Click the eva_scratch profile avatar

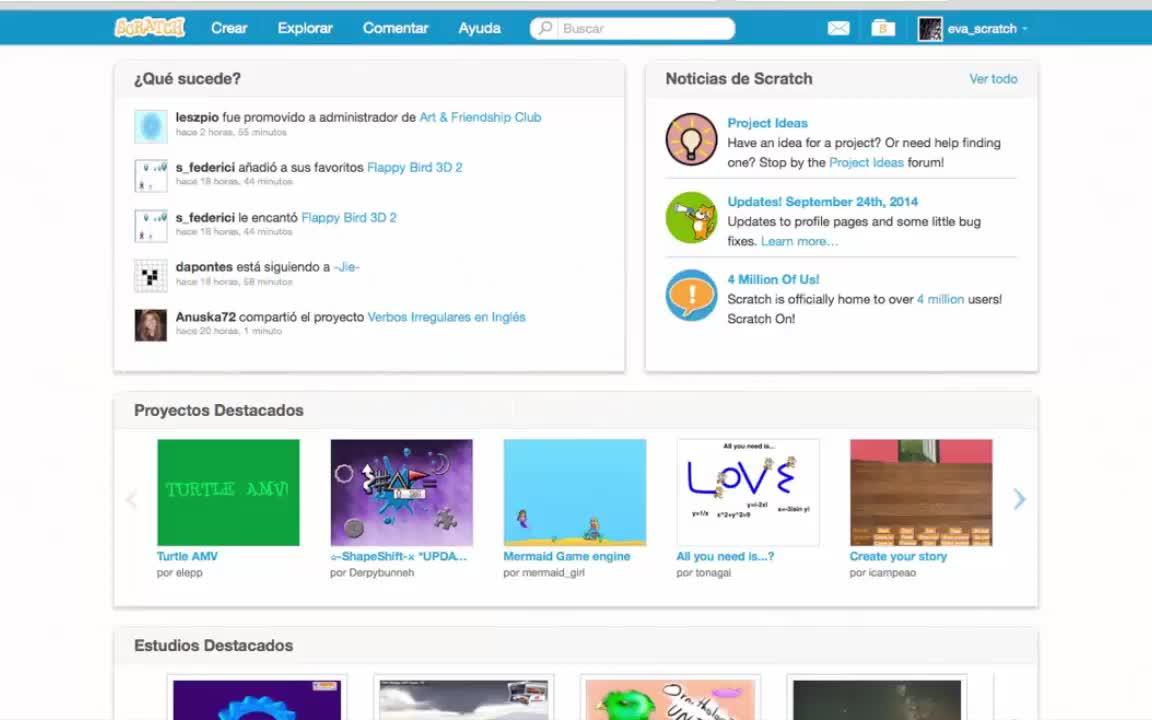coord(930,29)
